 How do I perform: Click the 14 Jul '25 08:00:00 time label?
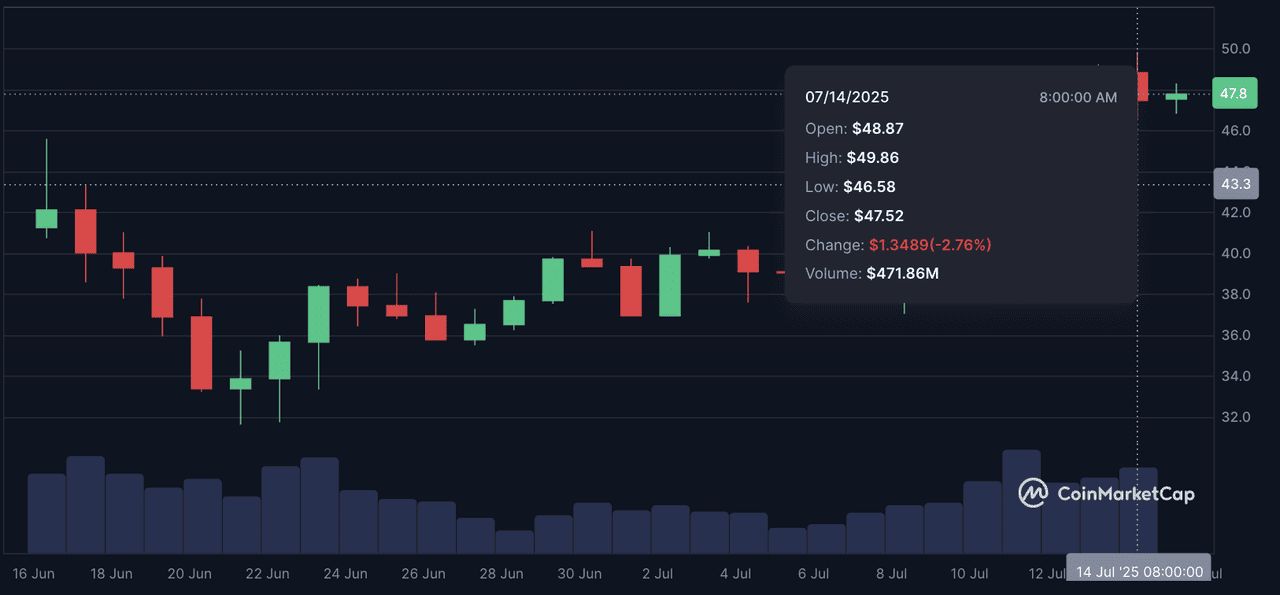click(1138, 573)
